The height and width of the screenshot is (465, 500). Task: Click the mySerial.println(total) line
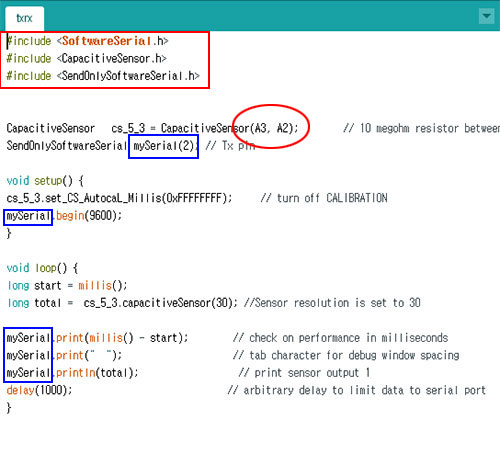click(x=72, y=373)
